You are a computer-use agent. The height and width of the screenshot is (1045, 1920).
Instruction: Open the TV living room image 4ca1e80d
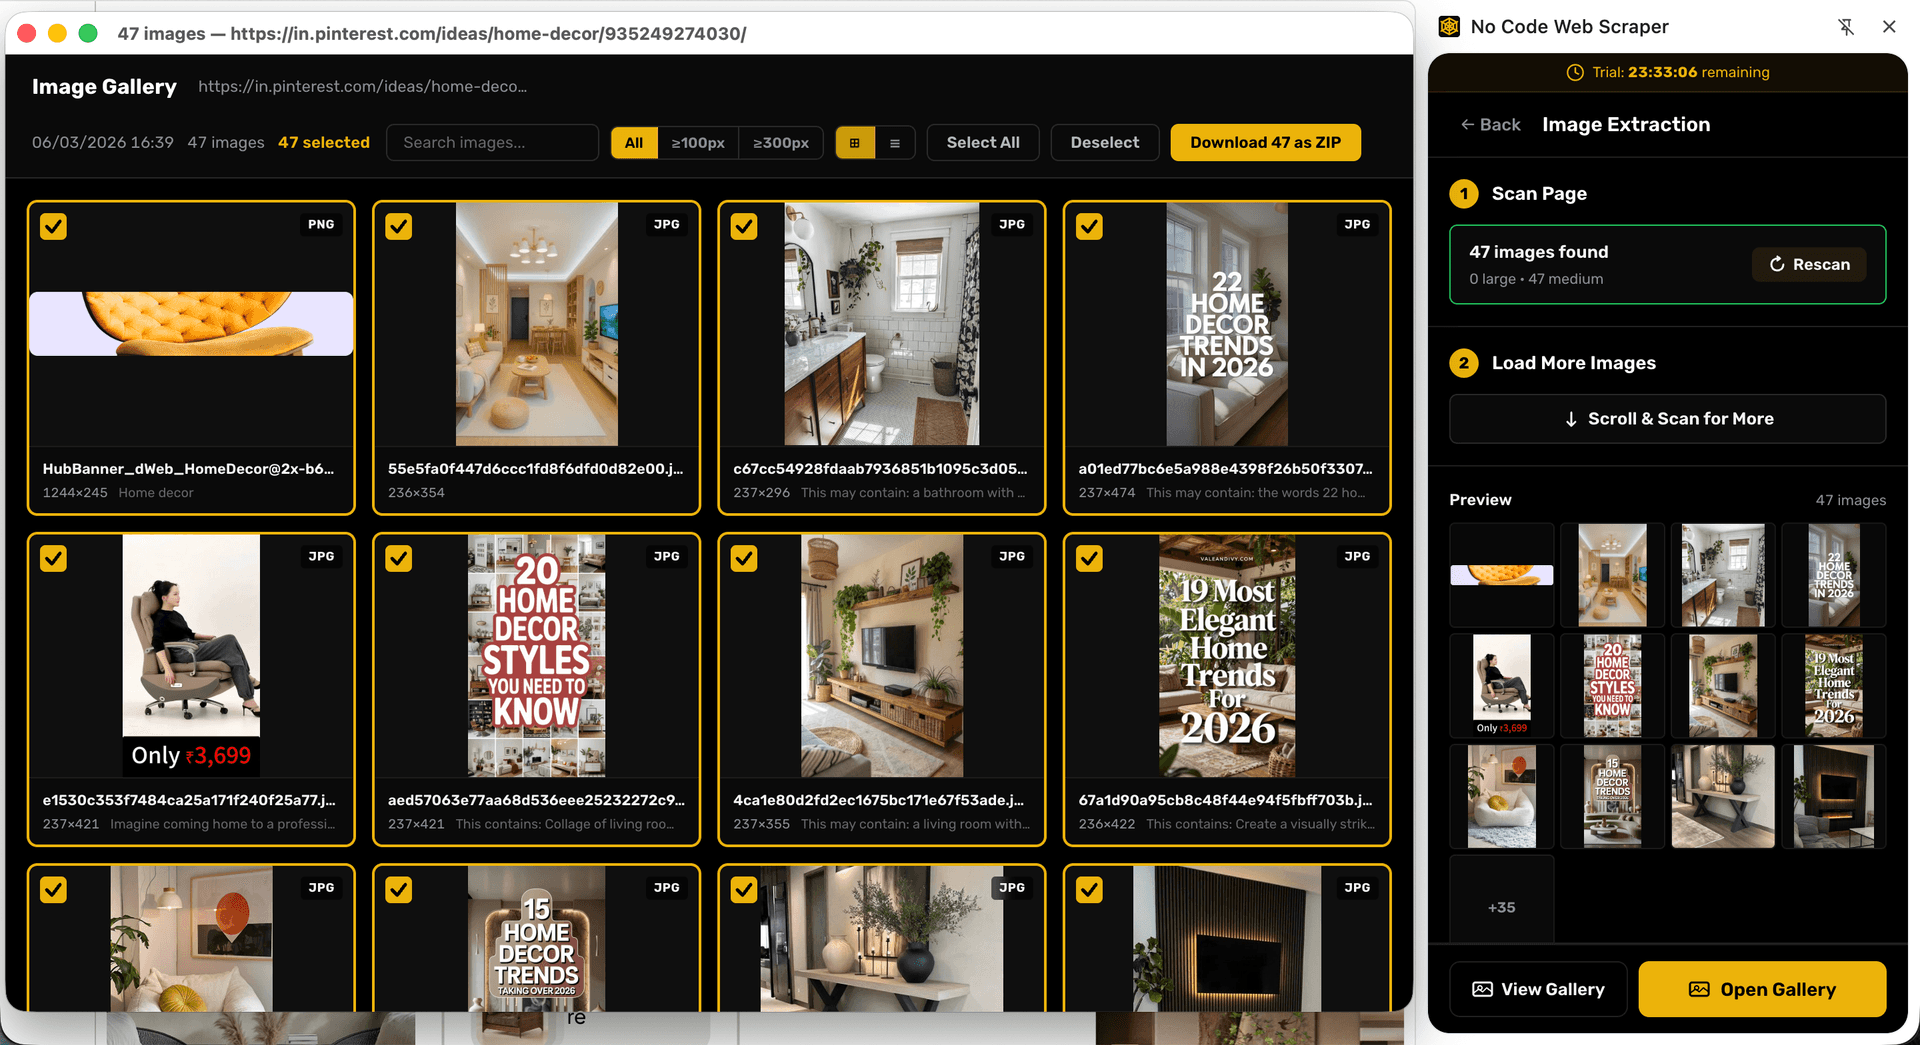pos(882,655)
